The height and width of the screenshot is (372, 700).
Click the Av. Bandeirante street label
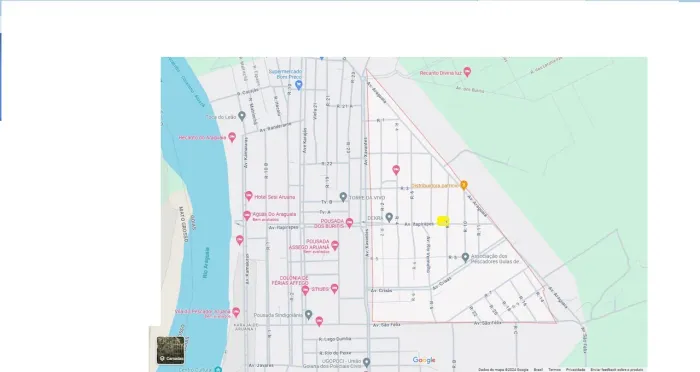tap(275, 127)
